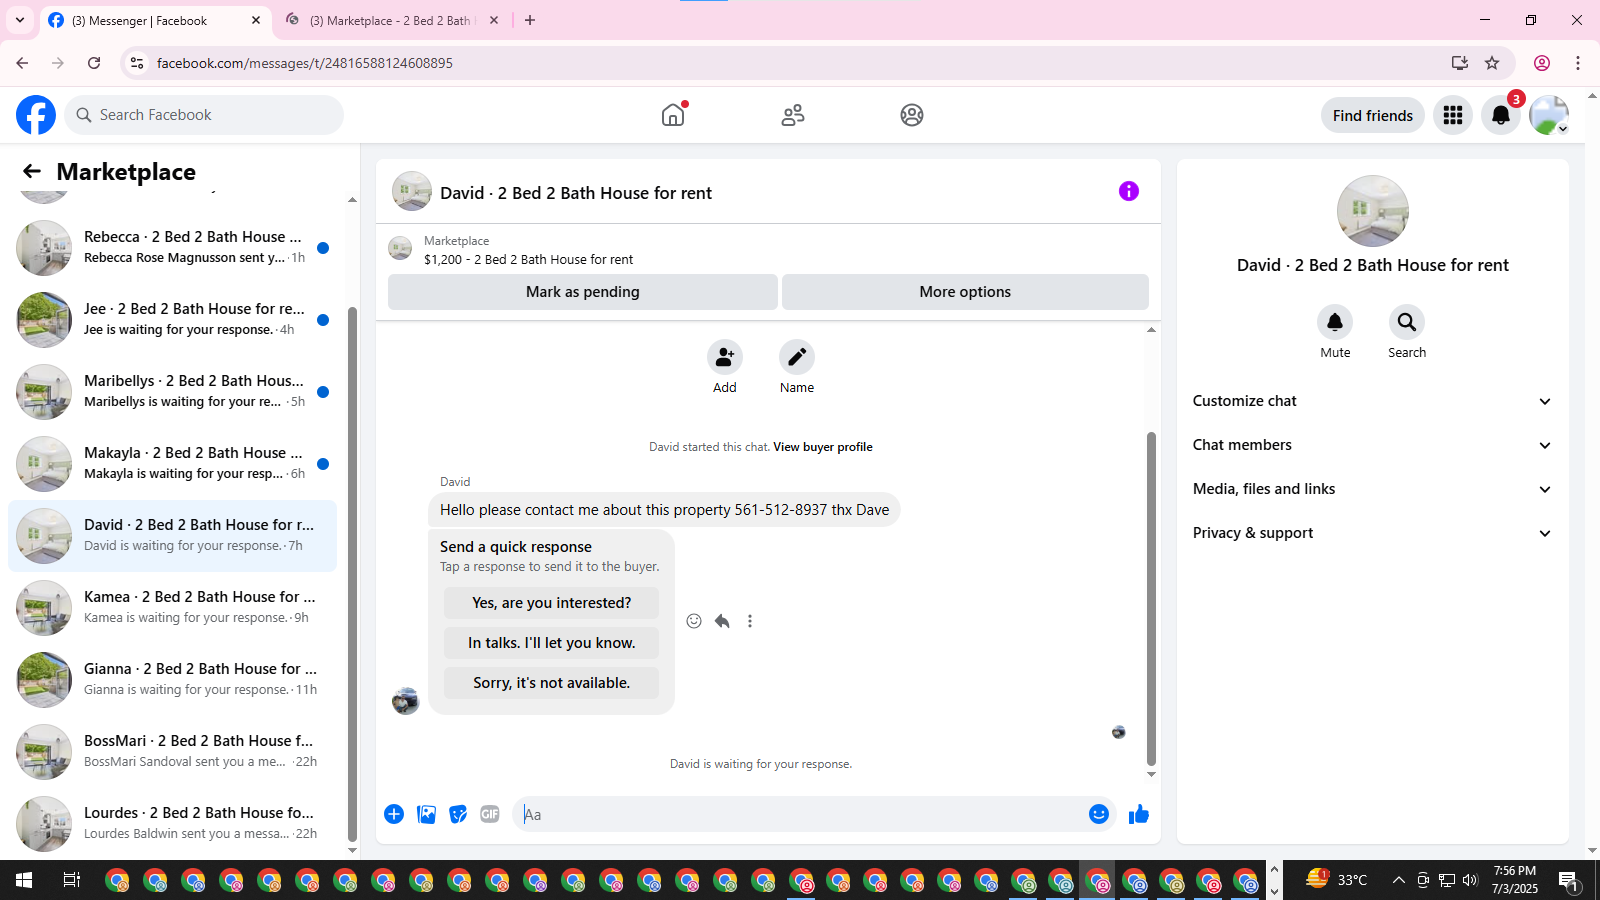
Task: Click the conversation list scrollbar
Action: point(352,575)
